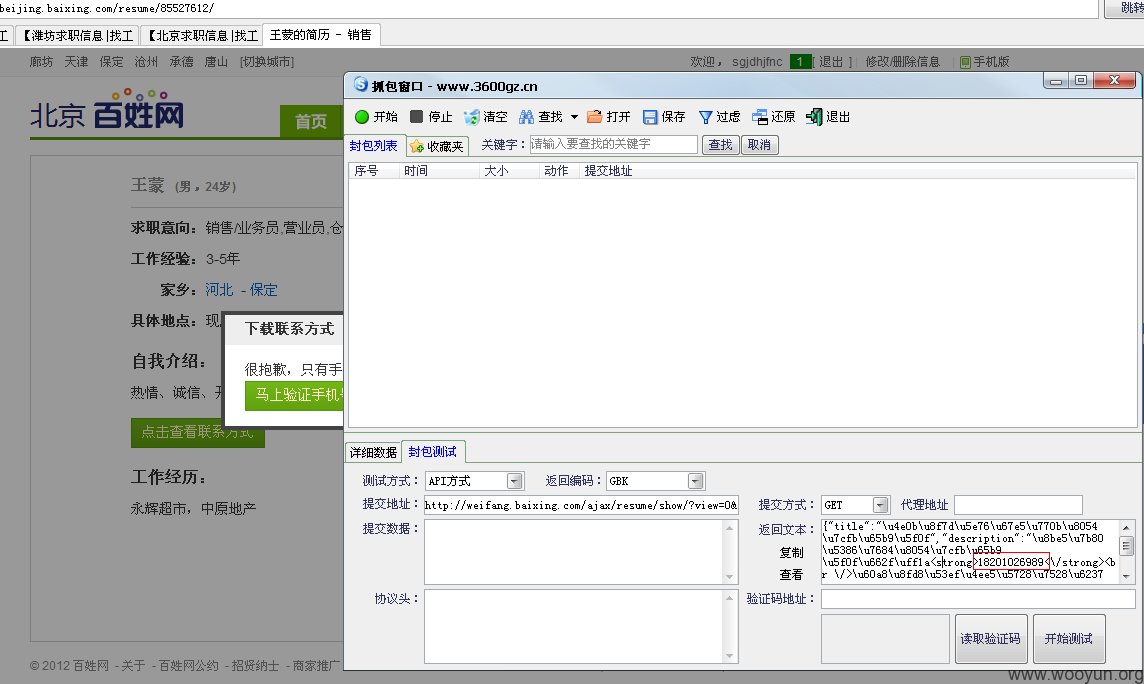This screenshot has width=1144, height=684.
Task: Click the Filter (过滤) funnel icon
Action: [706, 117]
